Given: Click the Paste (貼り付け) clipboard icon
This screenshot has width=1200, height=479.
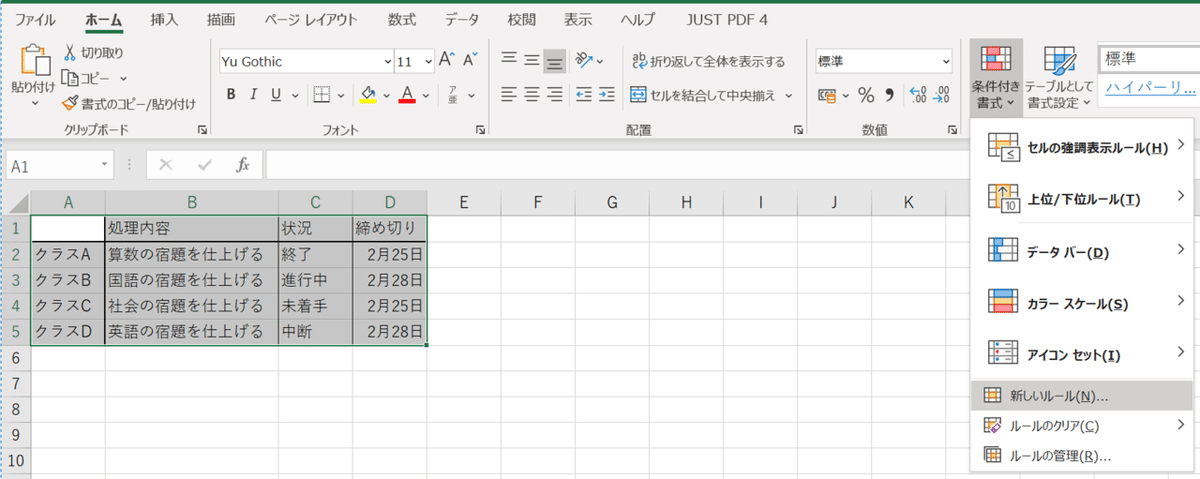Looking at the screenshot, I should 35,62.
